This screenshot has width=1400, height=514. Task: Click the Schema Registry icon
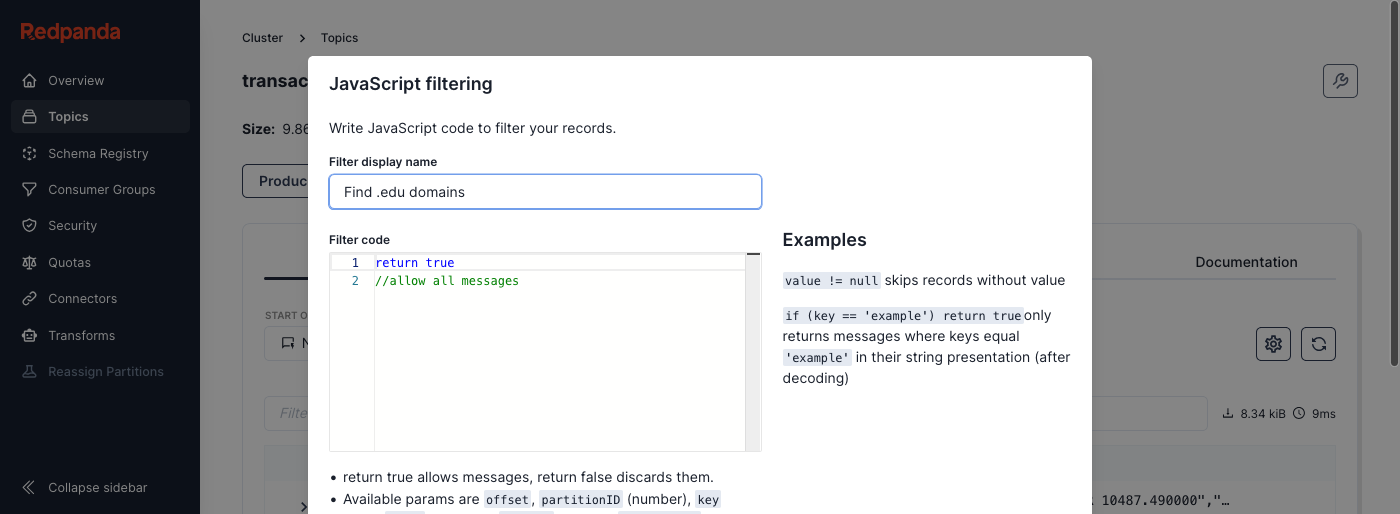tap(29, 153)
